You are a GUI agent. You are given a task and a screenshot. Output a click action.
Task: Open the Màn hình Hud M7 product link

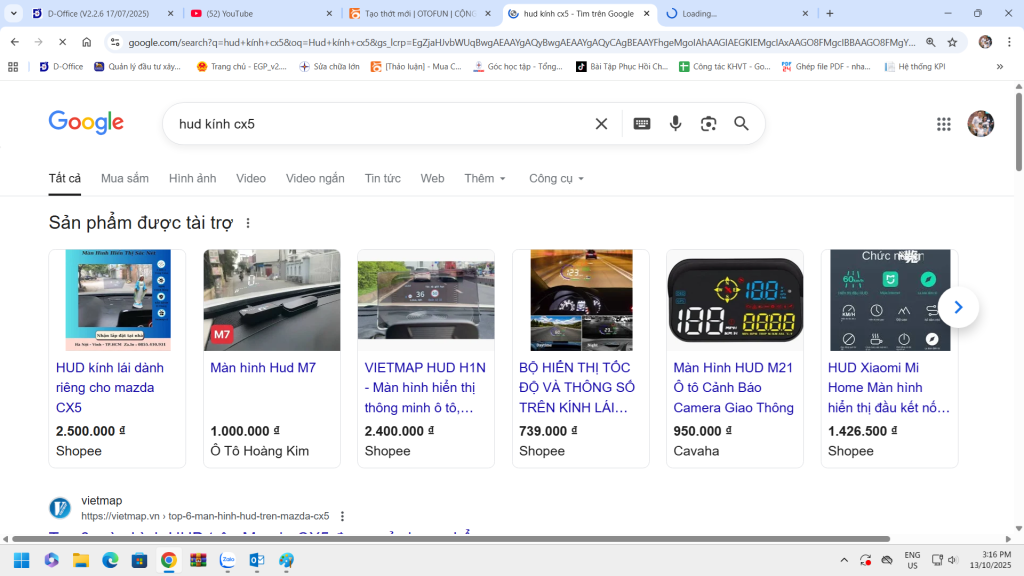[263, 368]
